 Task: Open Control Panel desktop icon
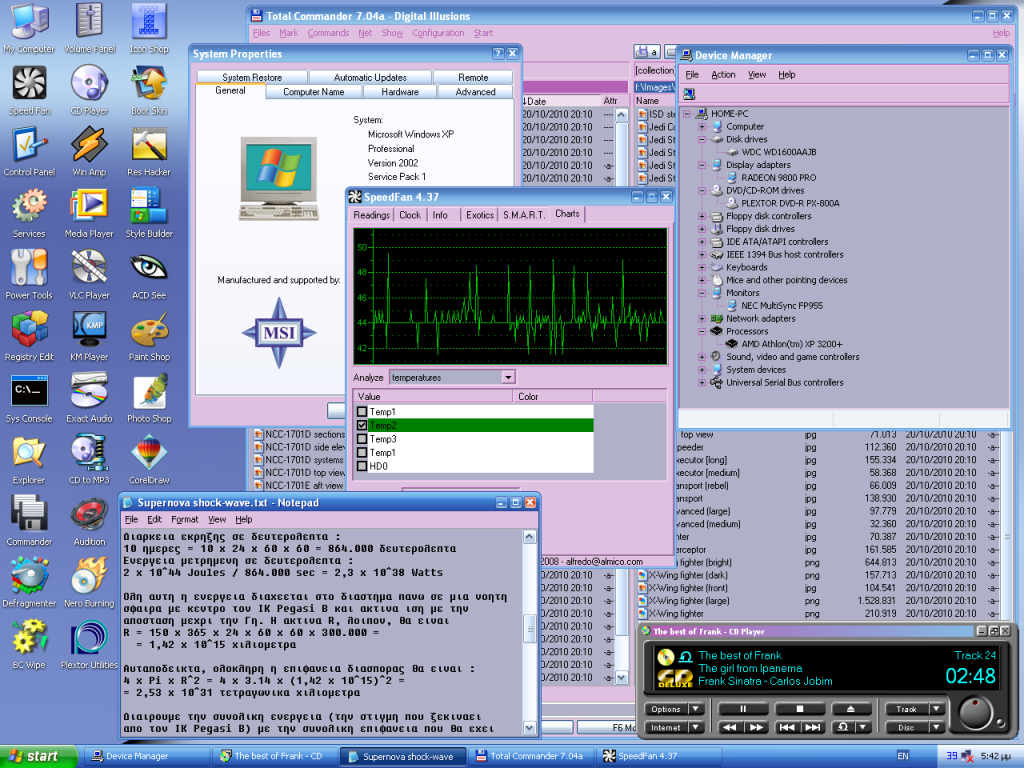coord(29,152)
